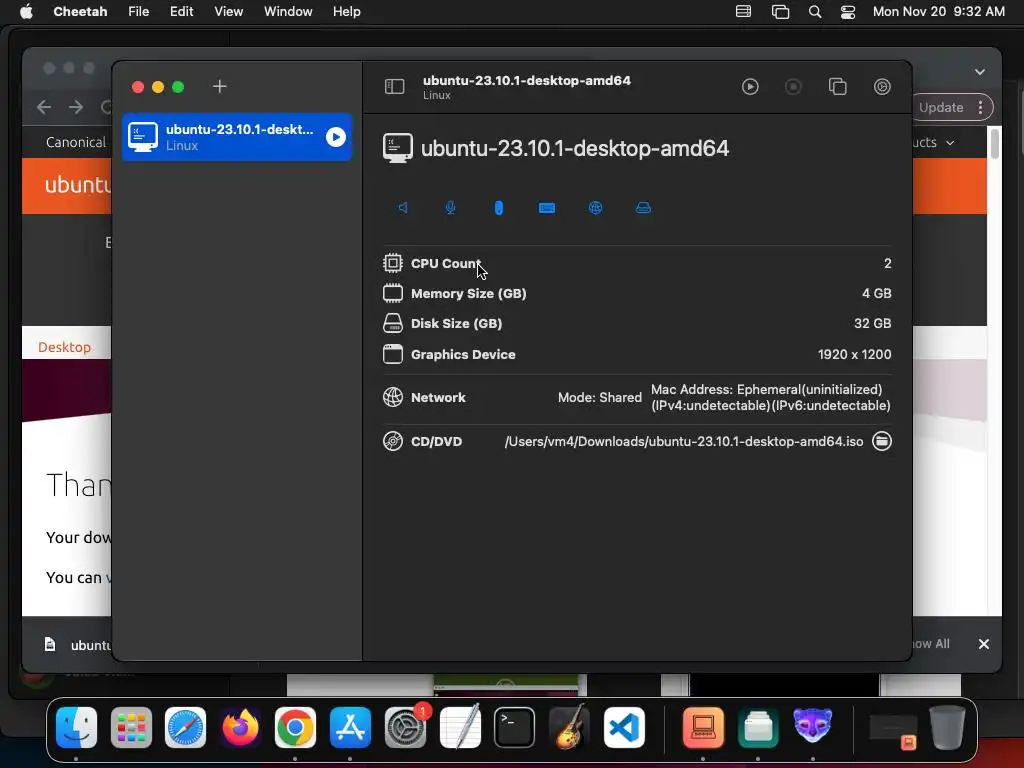Click the 32 GB disk size value
Viewport: 1024px width, 768px height.
872,323
